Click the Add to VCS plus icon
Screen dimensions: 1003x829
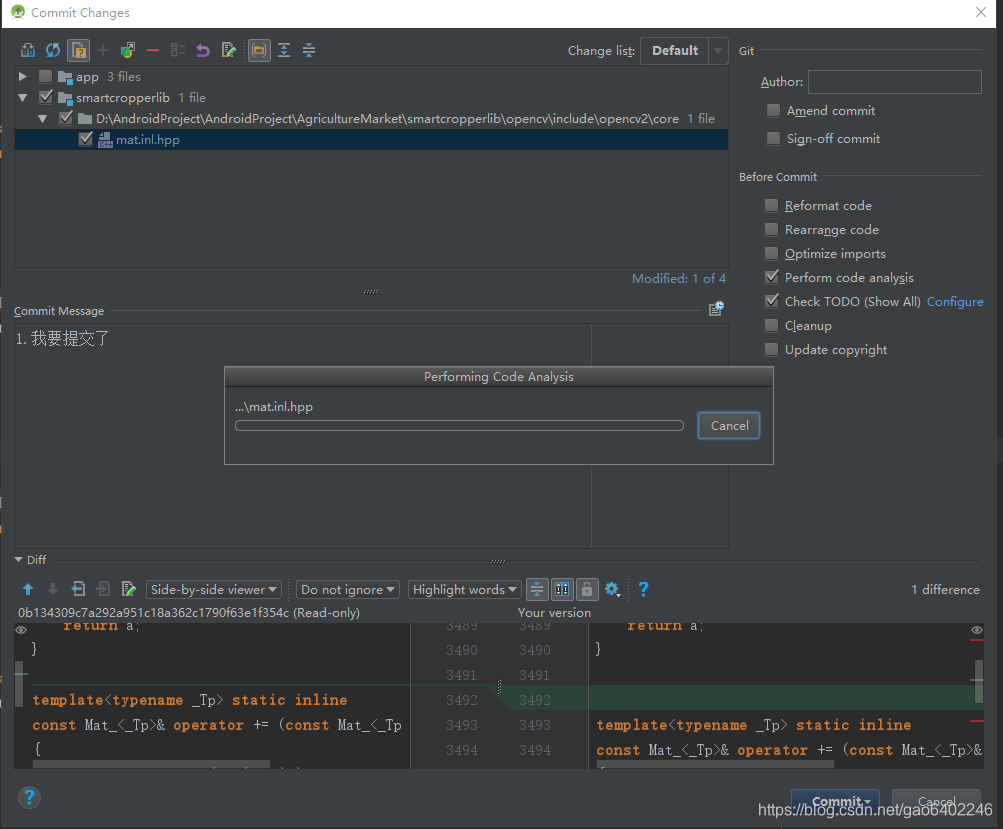(x=103, y=51)
